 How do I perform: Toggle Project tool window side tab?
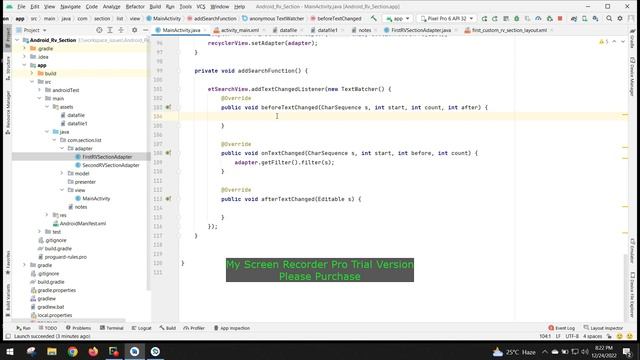tap(8, 38)
